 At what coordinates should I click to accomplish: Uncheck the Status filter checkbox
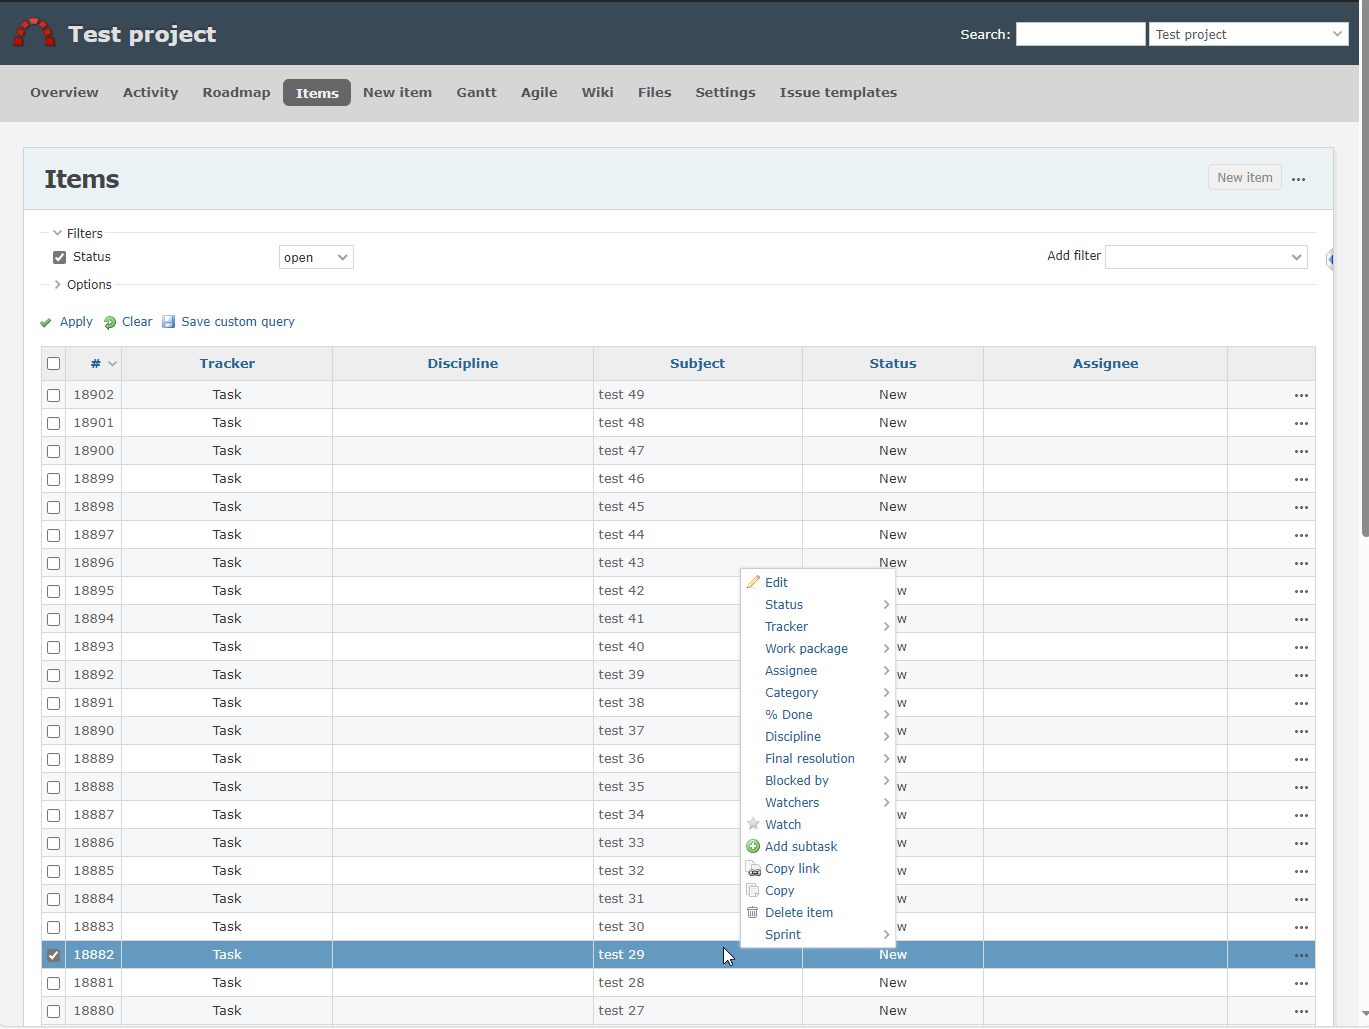click(59, 257)
